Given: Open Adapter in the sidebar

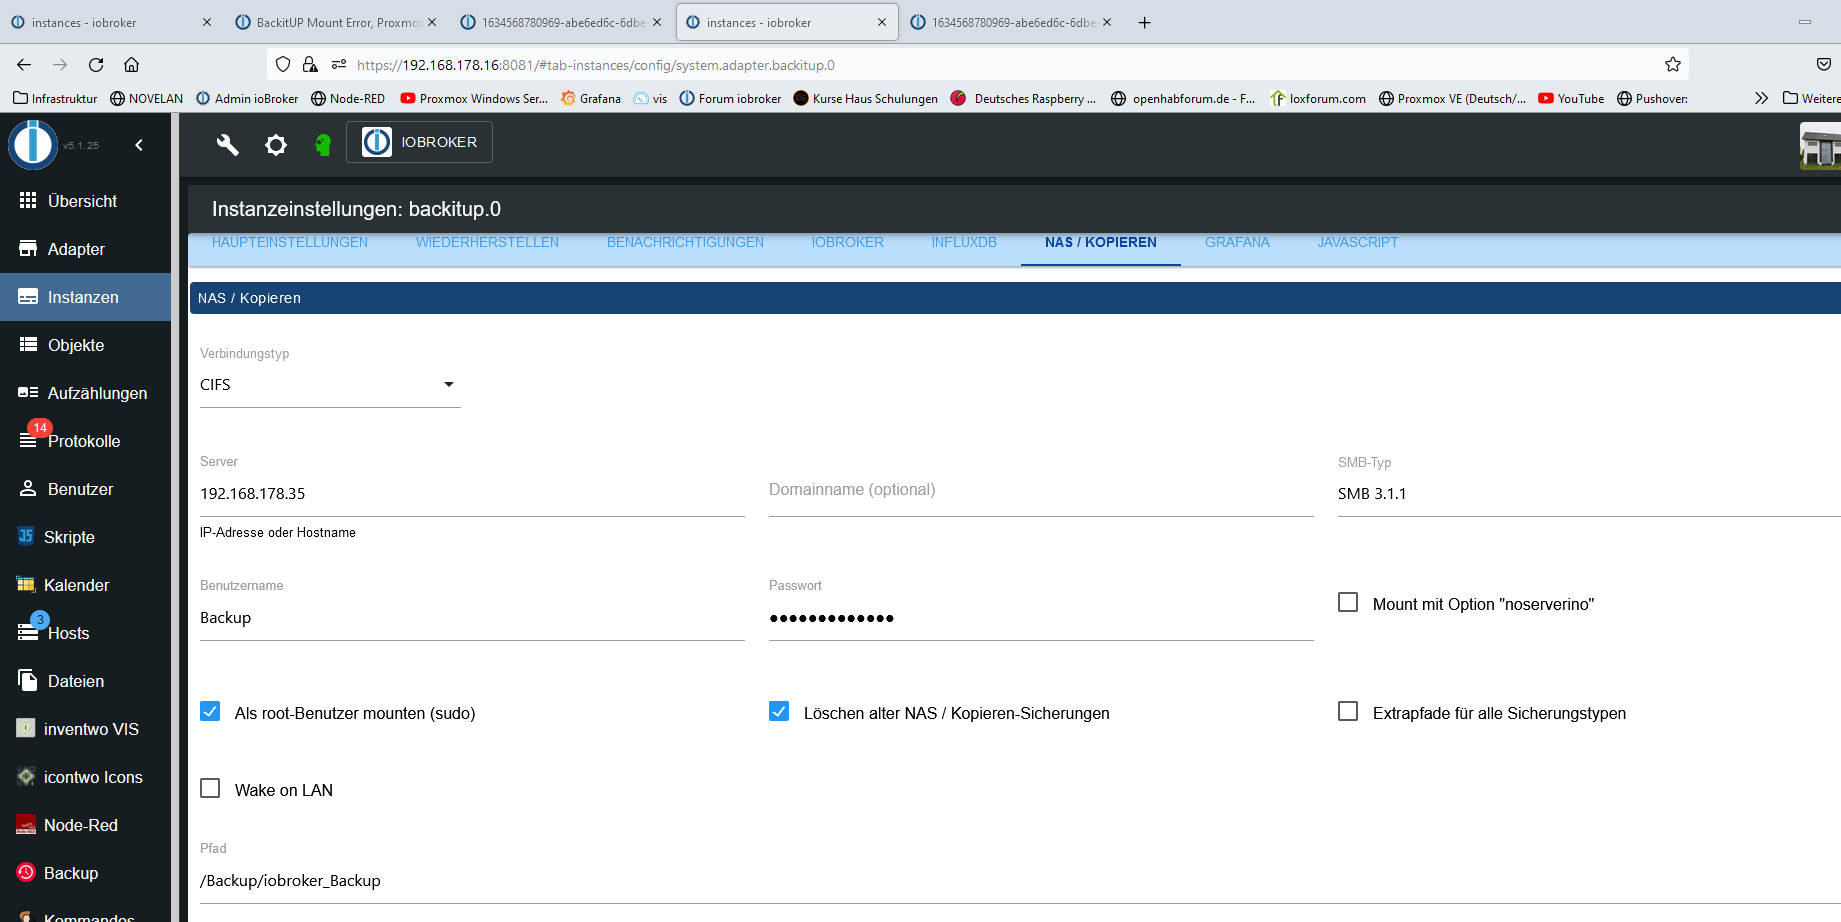Looking at the screenshot, I should point(86,249).
